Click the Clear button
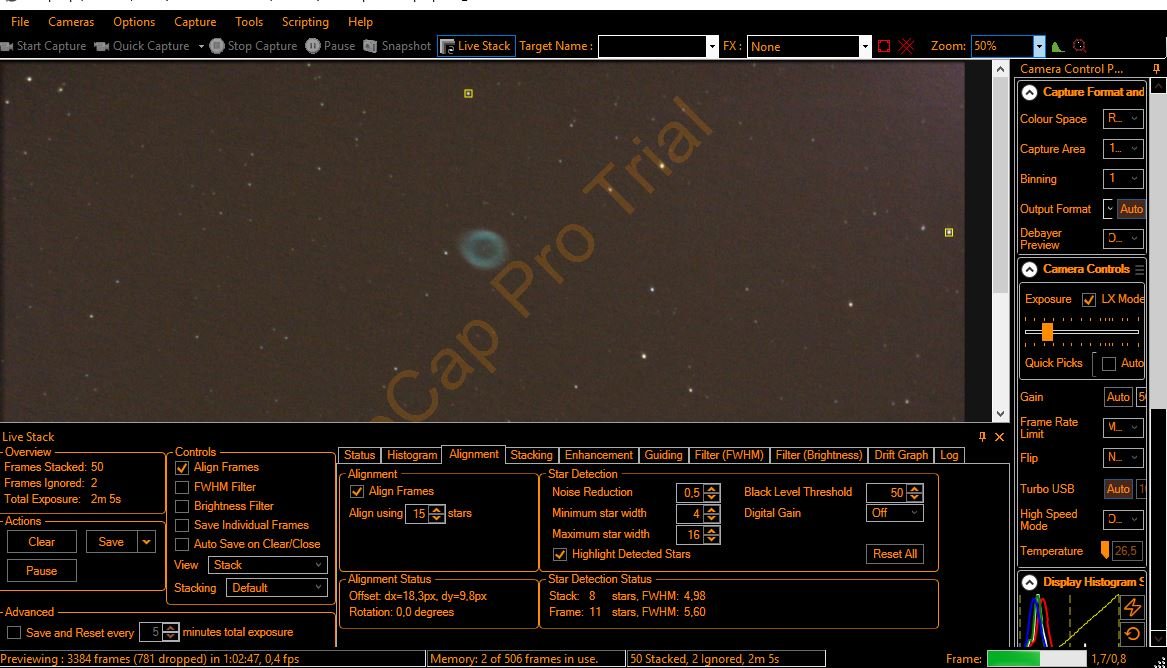The image size is (1167, 668). (x=42, y=542)
